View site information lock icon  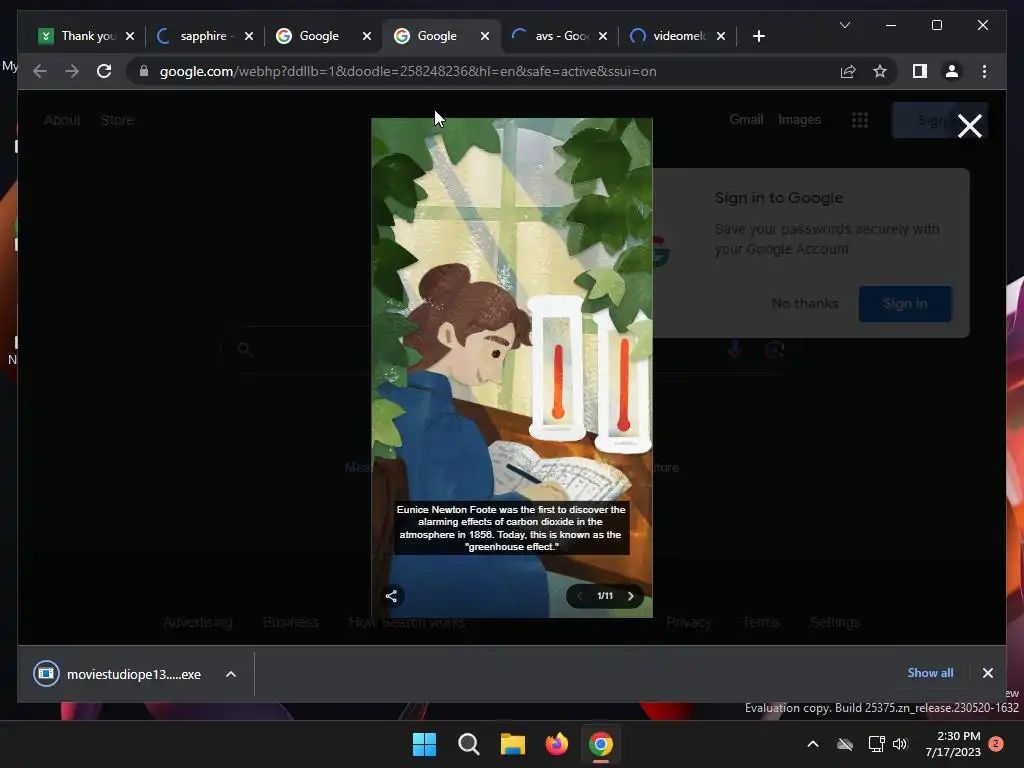coord(144,71)
